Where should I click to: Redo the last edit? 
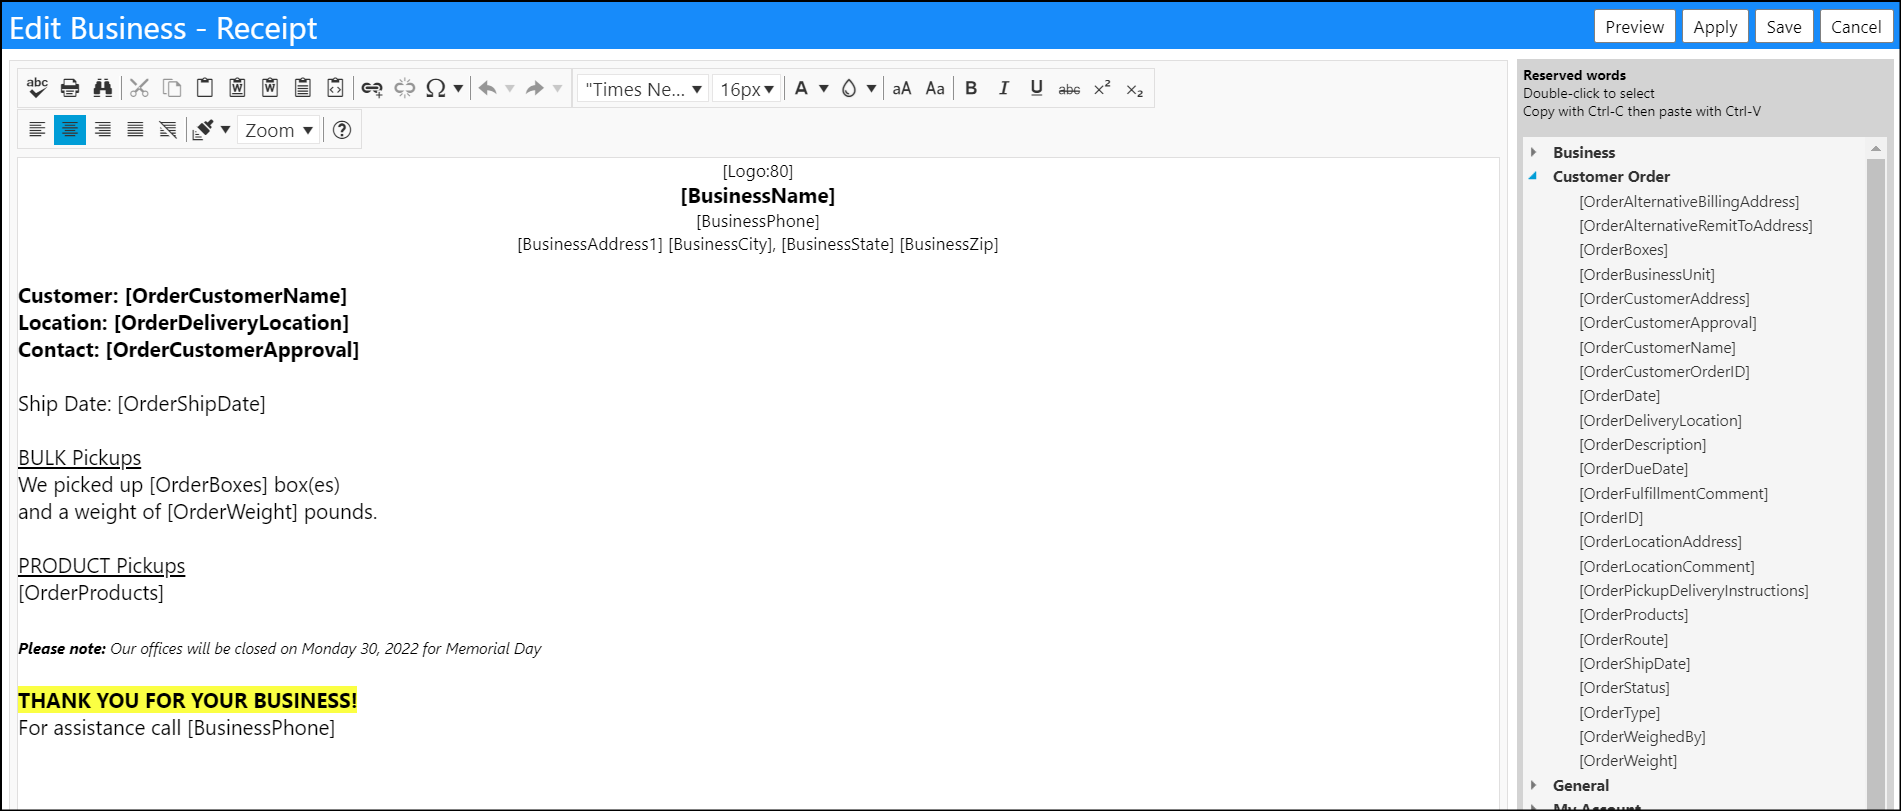click(x=535, y=88)
